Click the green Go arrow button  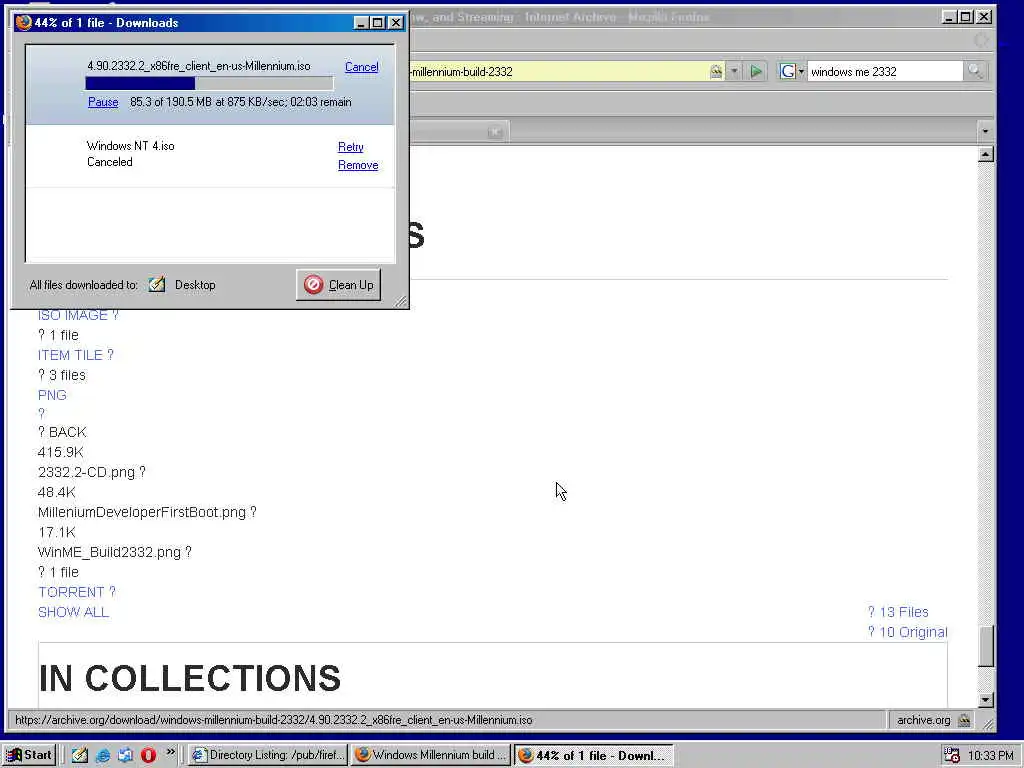point(756,71)
